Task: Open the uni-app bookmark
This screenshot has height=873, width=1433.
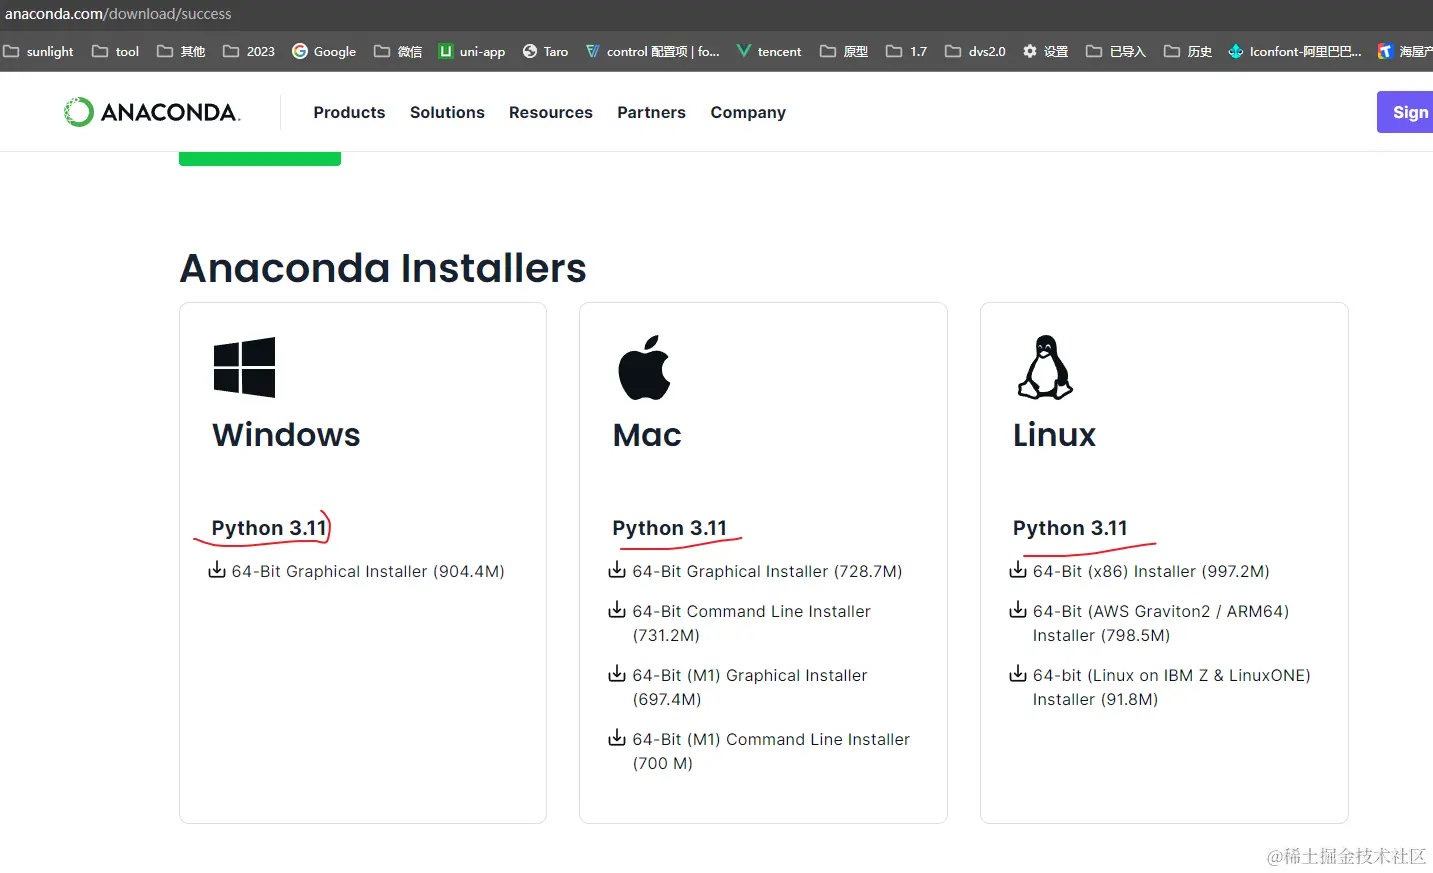Action: point(472,51)
